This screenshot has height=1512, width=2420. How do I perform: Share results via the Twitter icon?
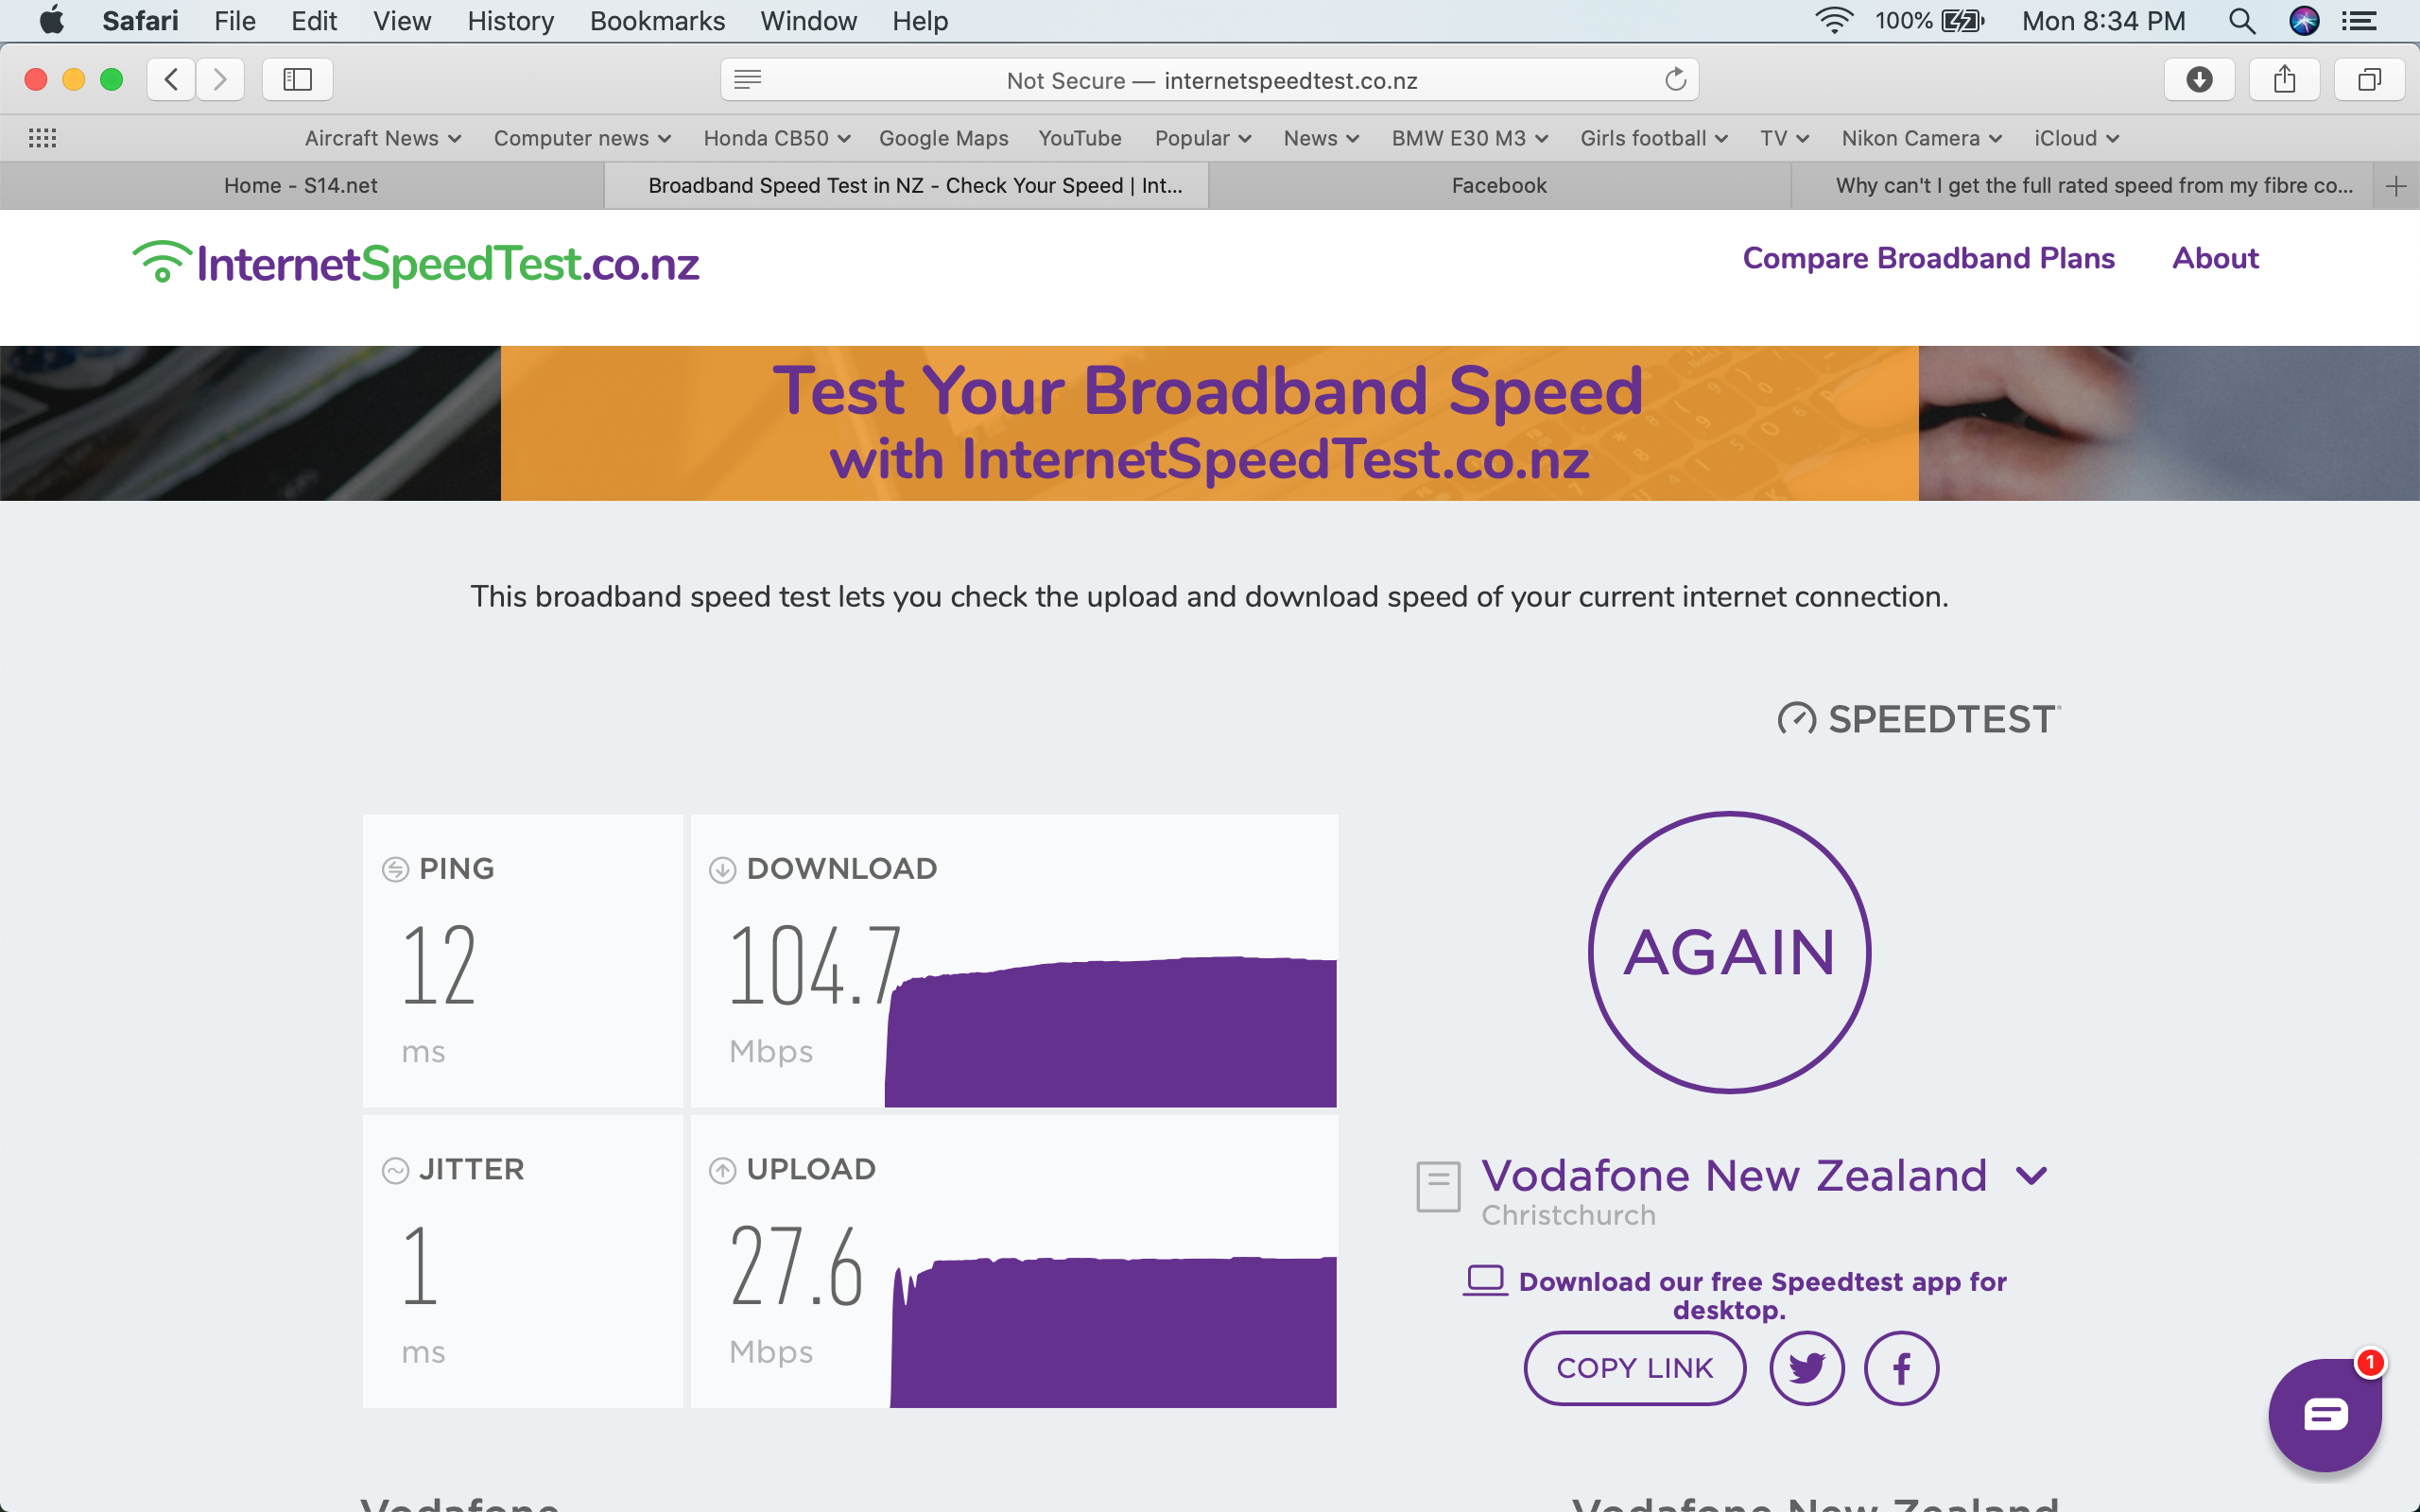(x=1806, y=1368)
